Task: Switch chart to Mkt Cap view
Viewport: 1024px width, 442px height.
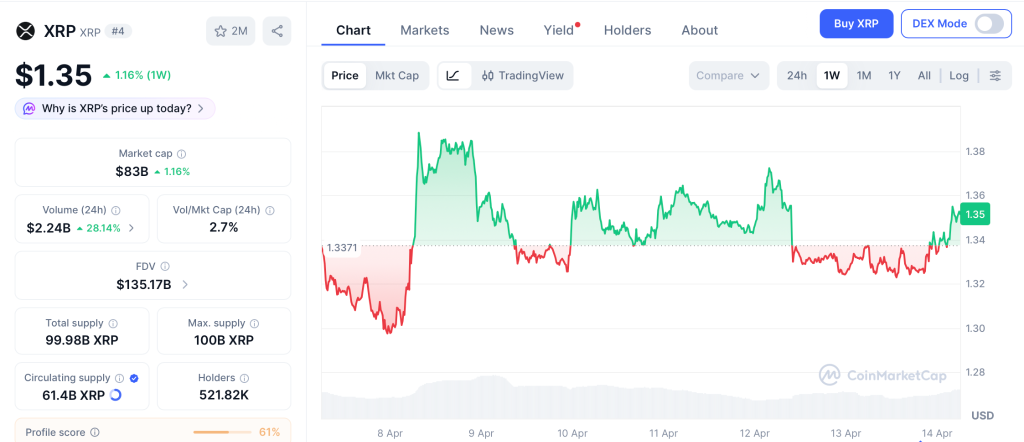Action: (x=397, y=76)
